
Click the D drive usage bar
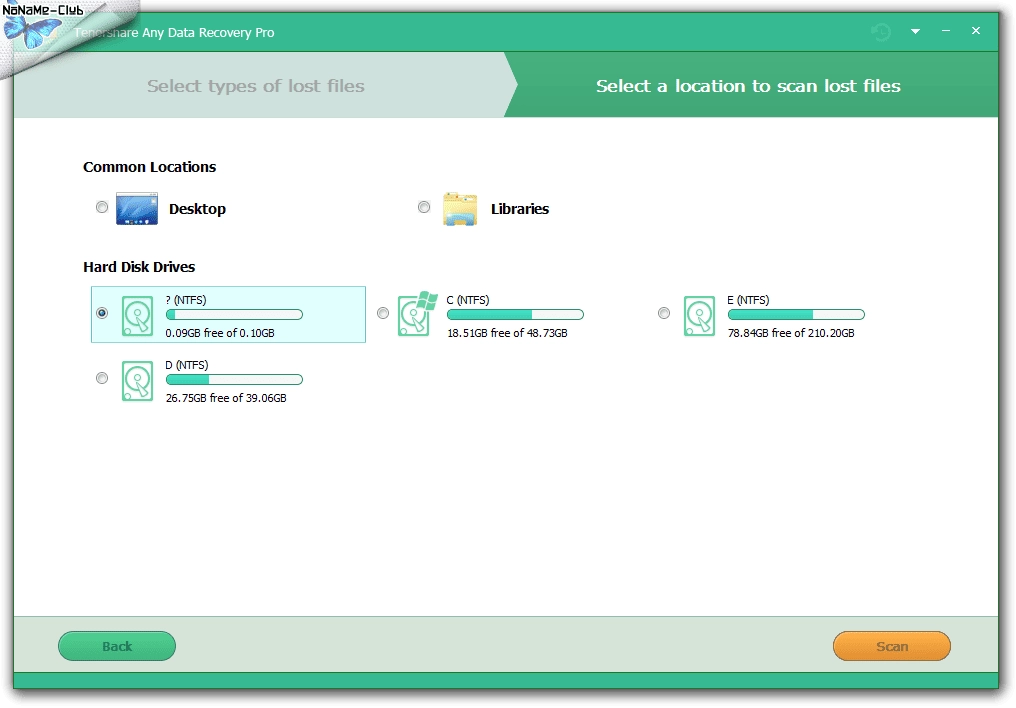tap(235, 380)
